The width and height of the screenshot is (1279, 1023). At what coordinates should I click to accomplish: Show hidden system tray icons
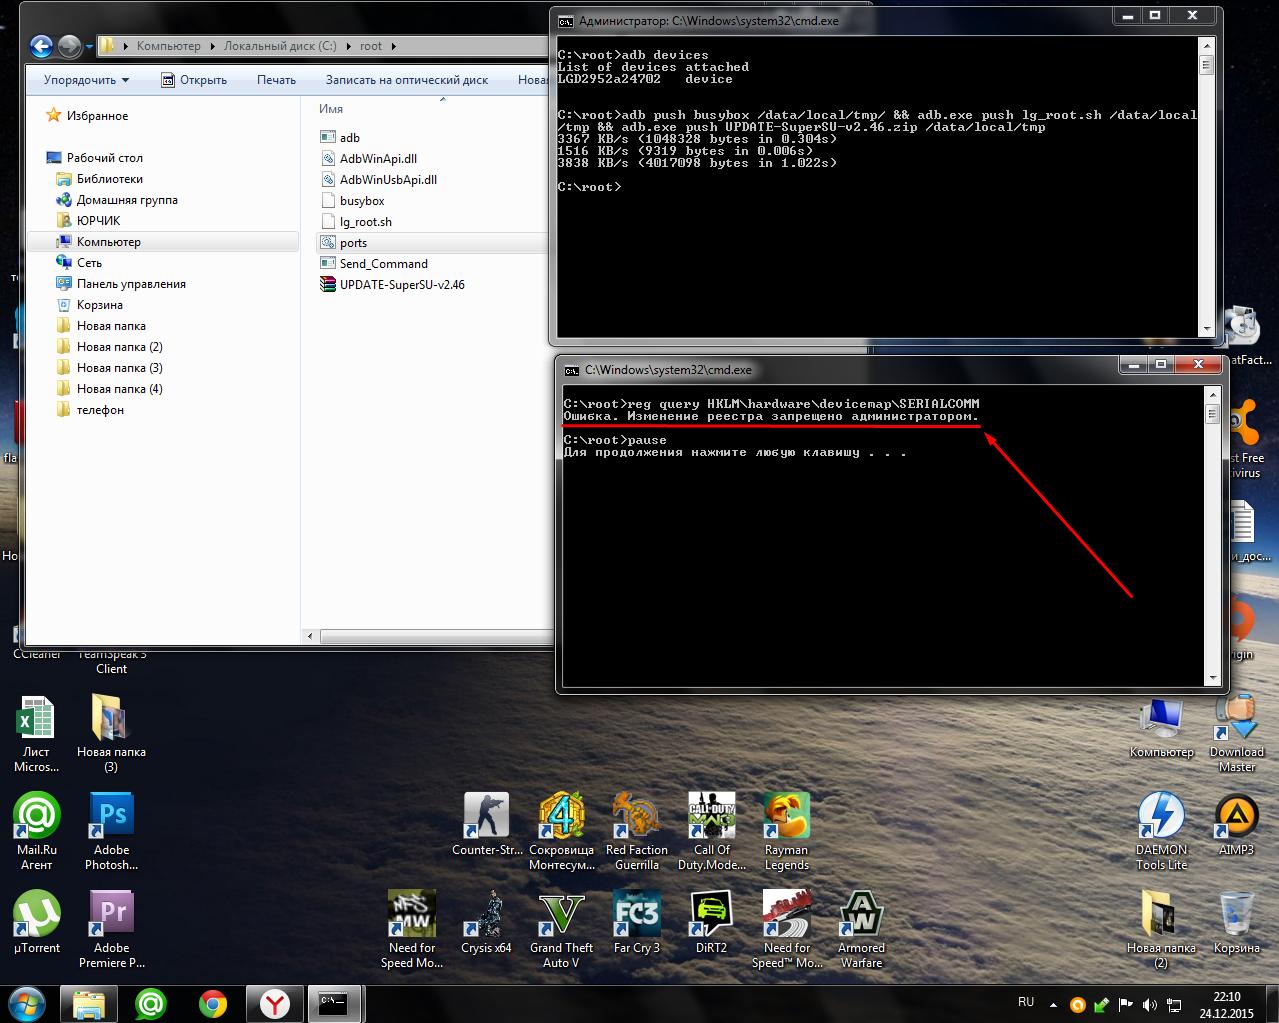click(1053, 1004)
